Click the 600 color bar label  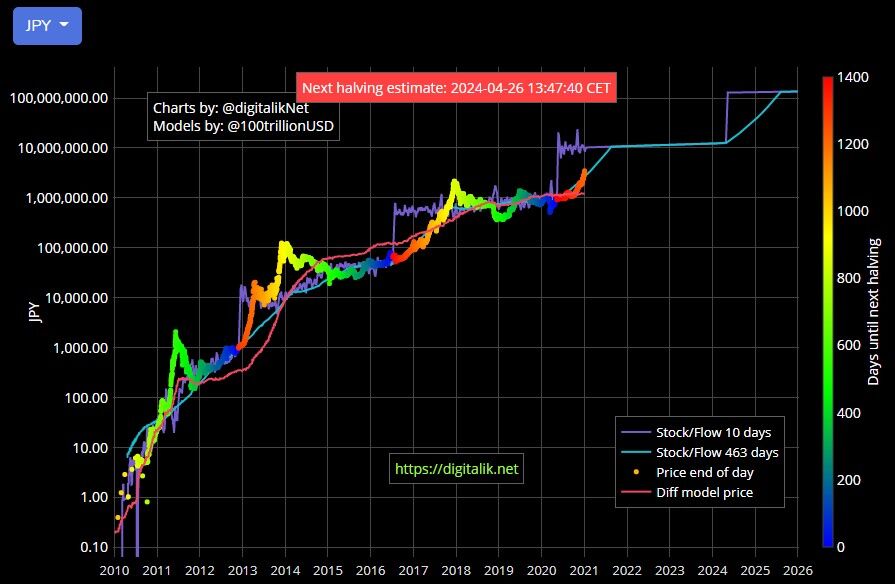coord(849,345)
